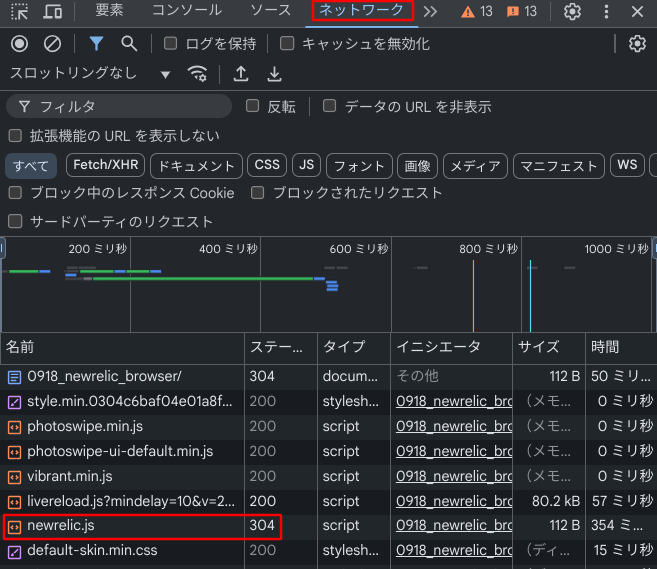The width and height of the screenshot is (657, 569).
Task: Close the DevTools panel
Action: click(x=637, y=11)
